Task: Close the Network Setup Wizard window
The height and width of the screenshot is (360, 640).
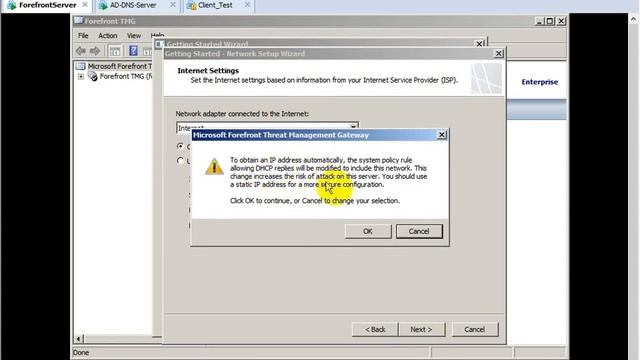Action: pyautogui.click(x=498, y=53)
